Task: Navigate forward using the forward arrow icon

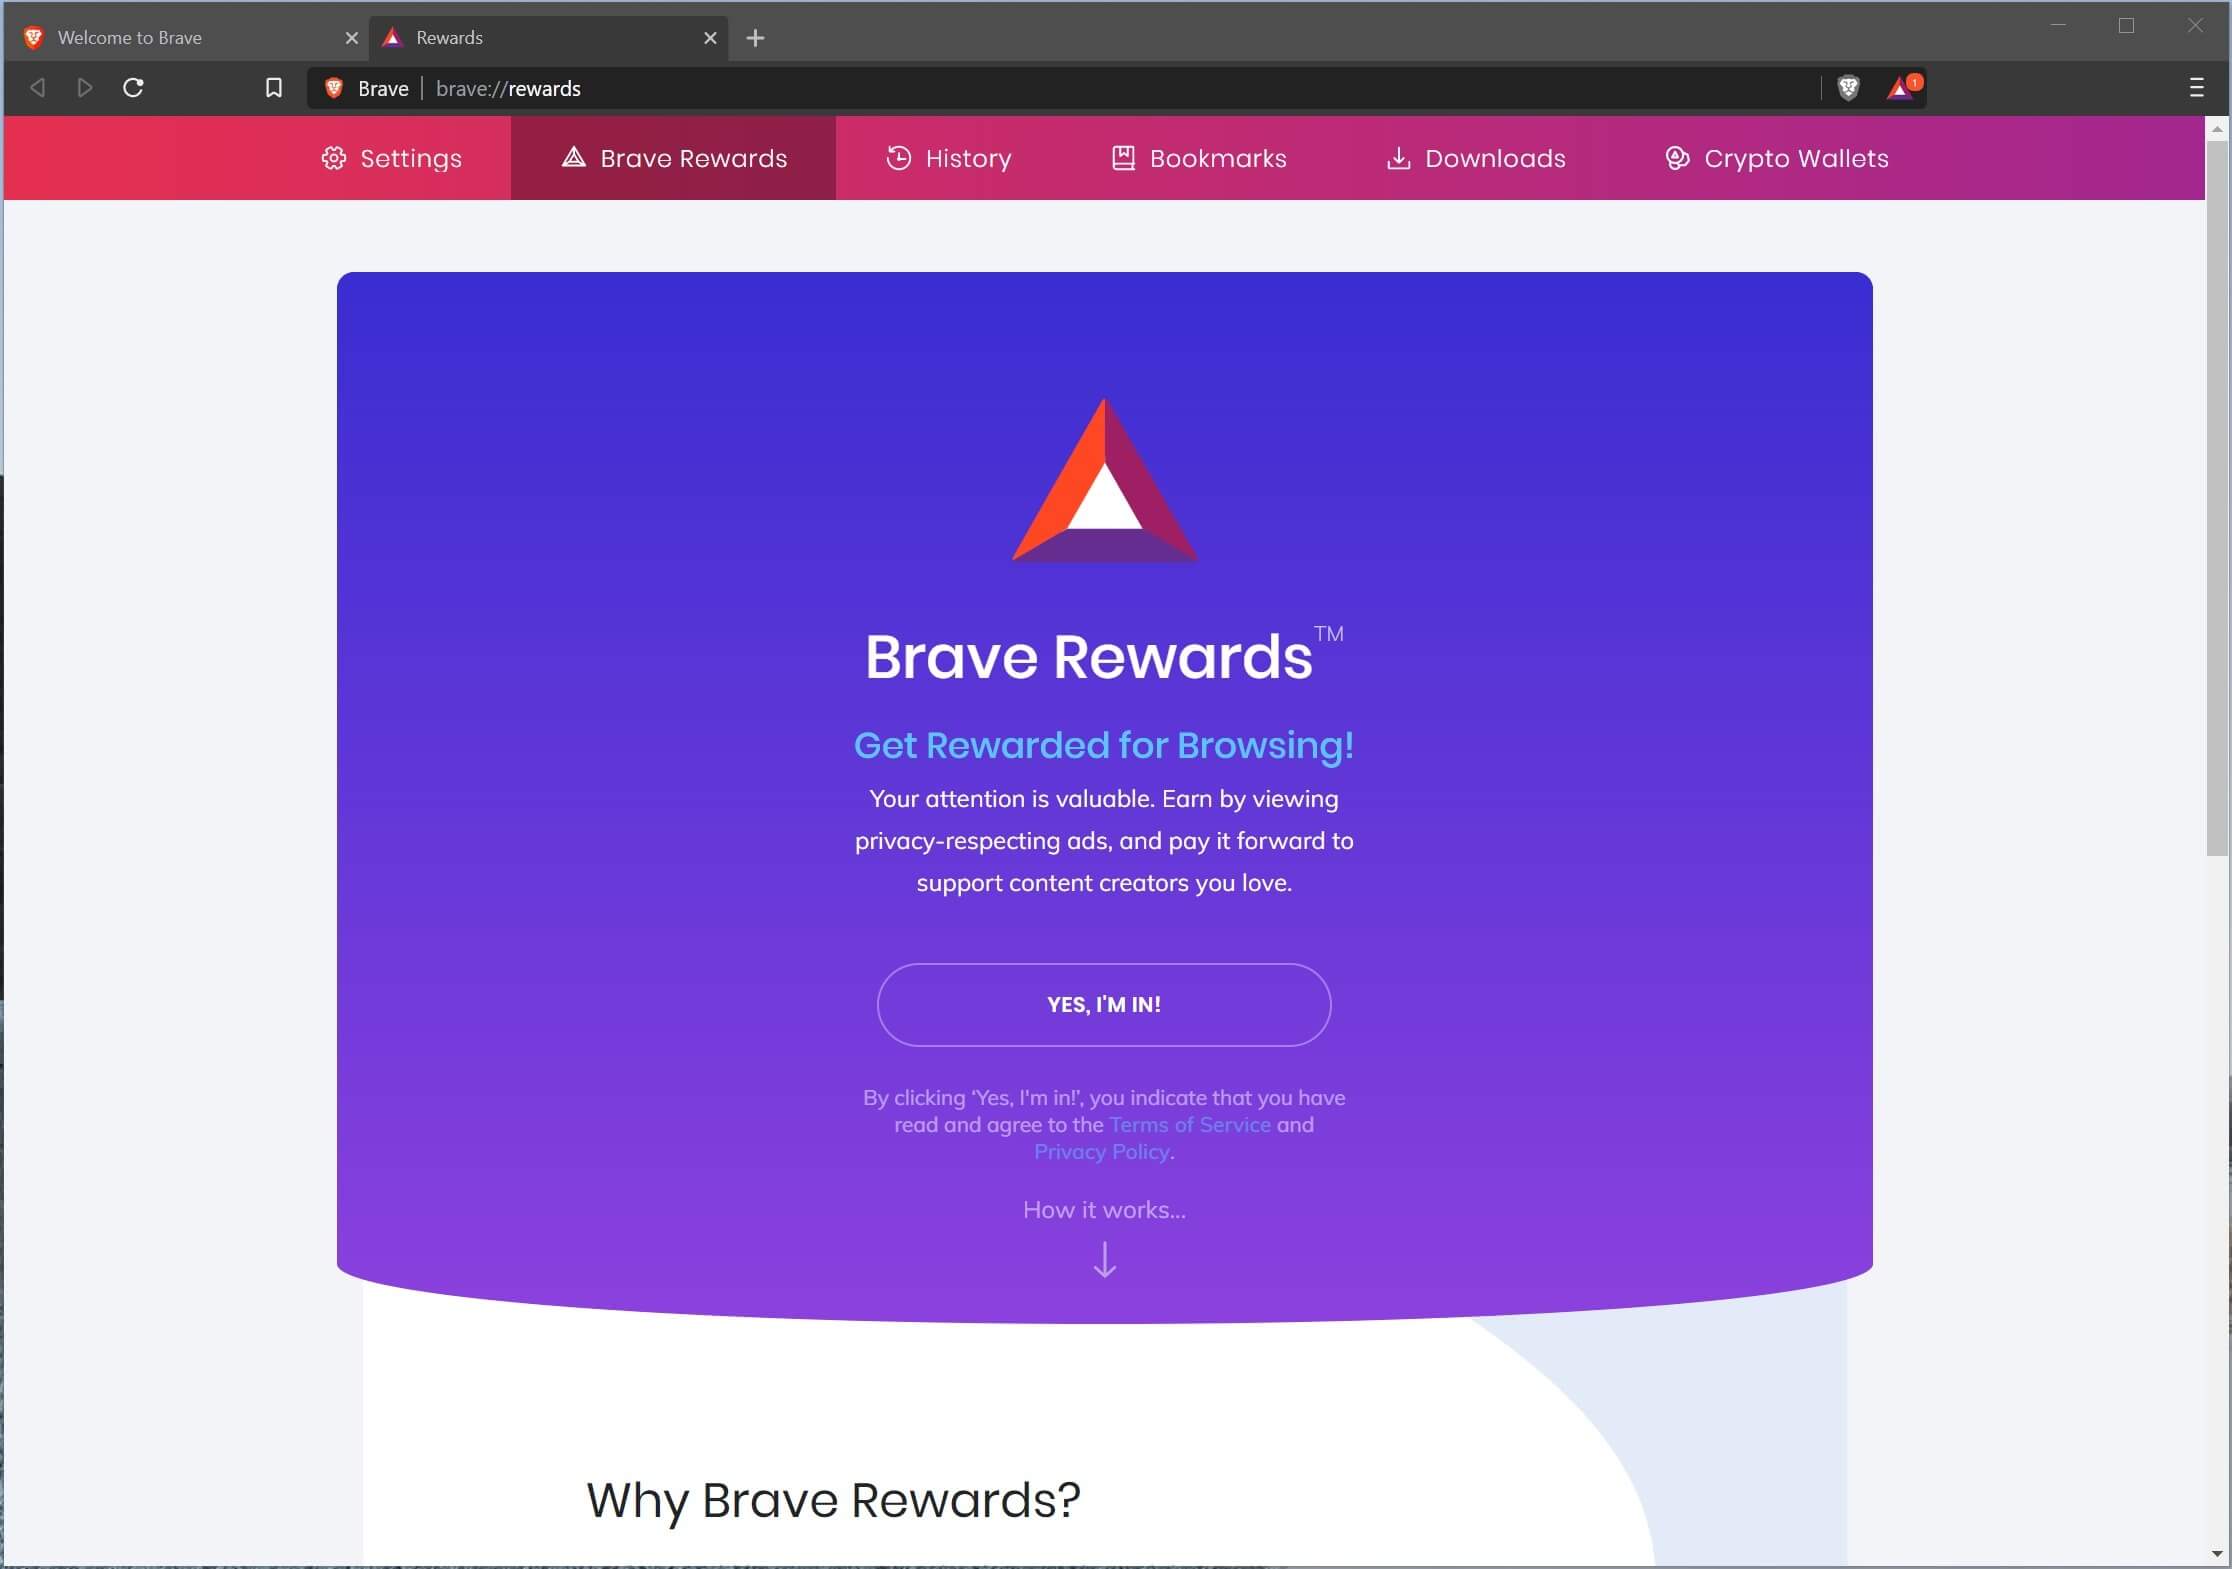Action: click(85, 88)
